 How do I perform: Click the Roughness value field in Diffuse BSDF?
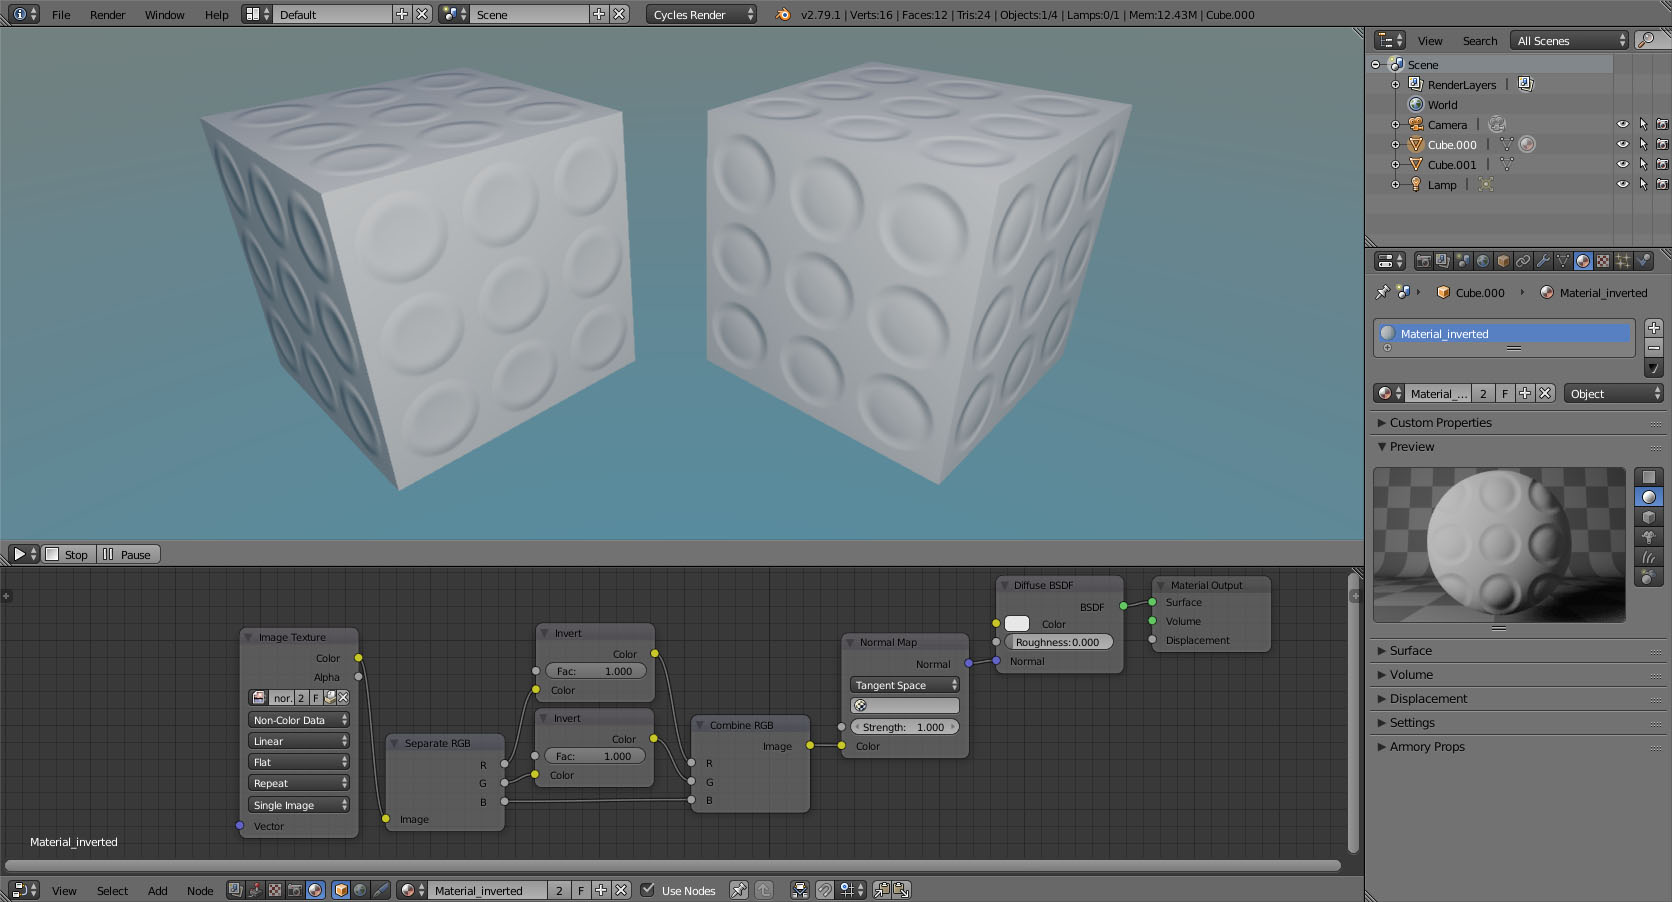(x=1058, y=641)
